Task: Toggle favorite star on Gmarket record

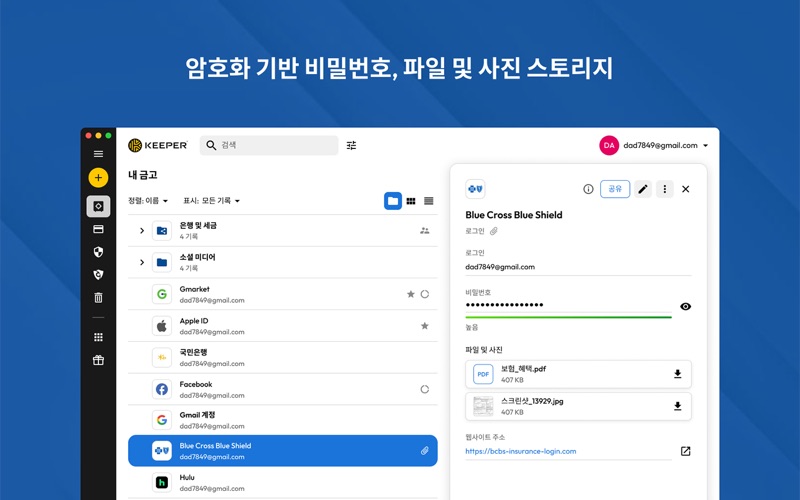Action: coord(411,294)
